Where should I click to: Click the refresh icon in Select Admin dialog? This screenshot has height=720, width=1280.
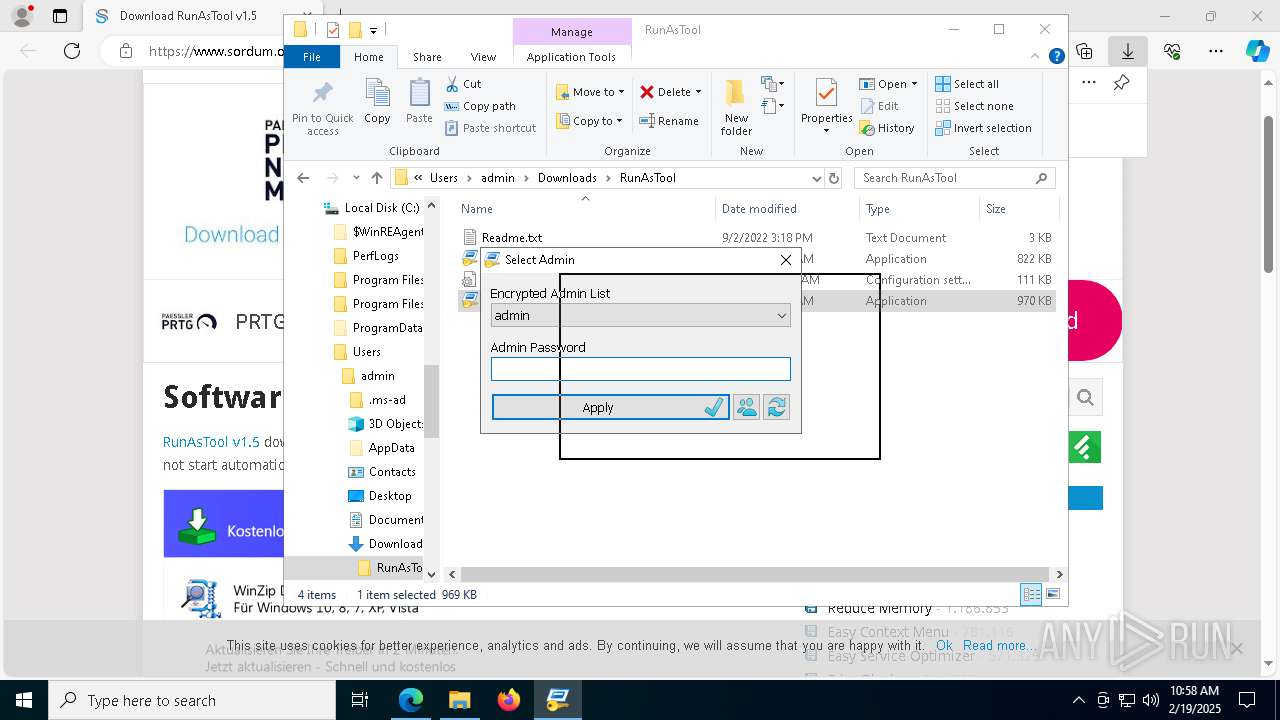pyautogui.click(x=776, y=407)
